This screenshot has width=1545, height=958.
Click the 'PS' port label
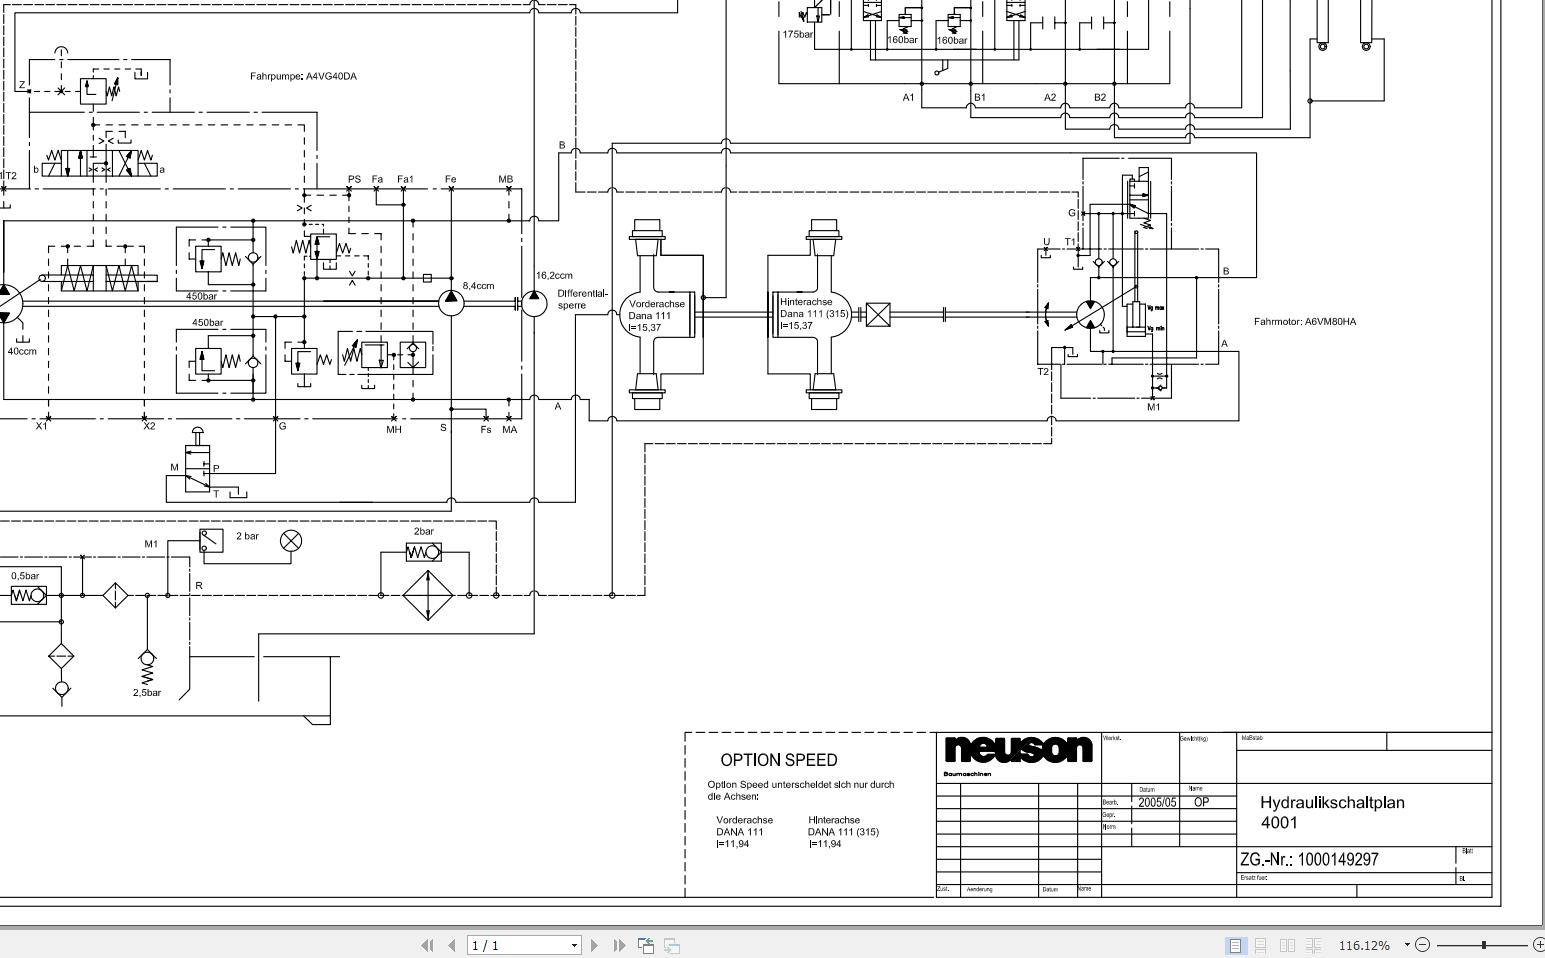point(354,180)
